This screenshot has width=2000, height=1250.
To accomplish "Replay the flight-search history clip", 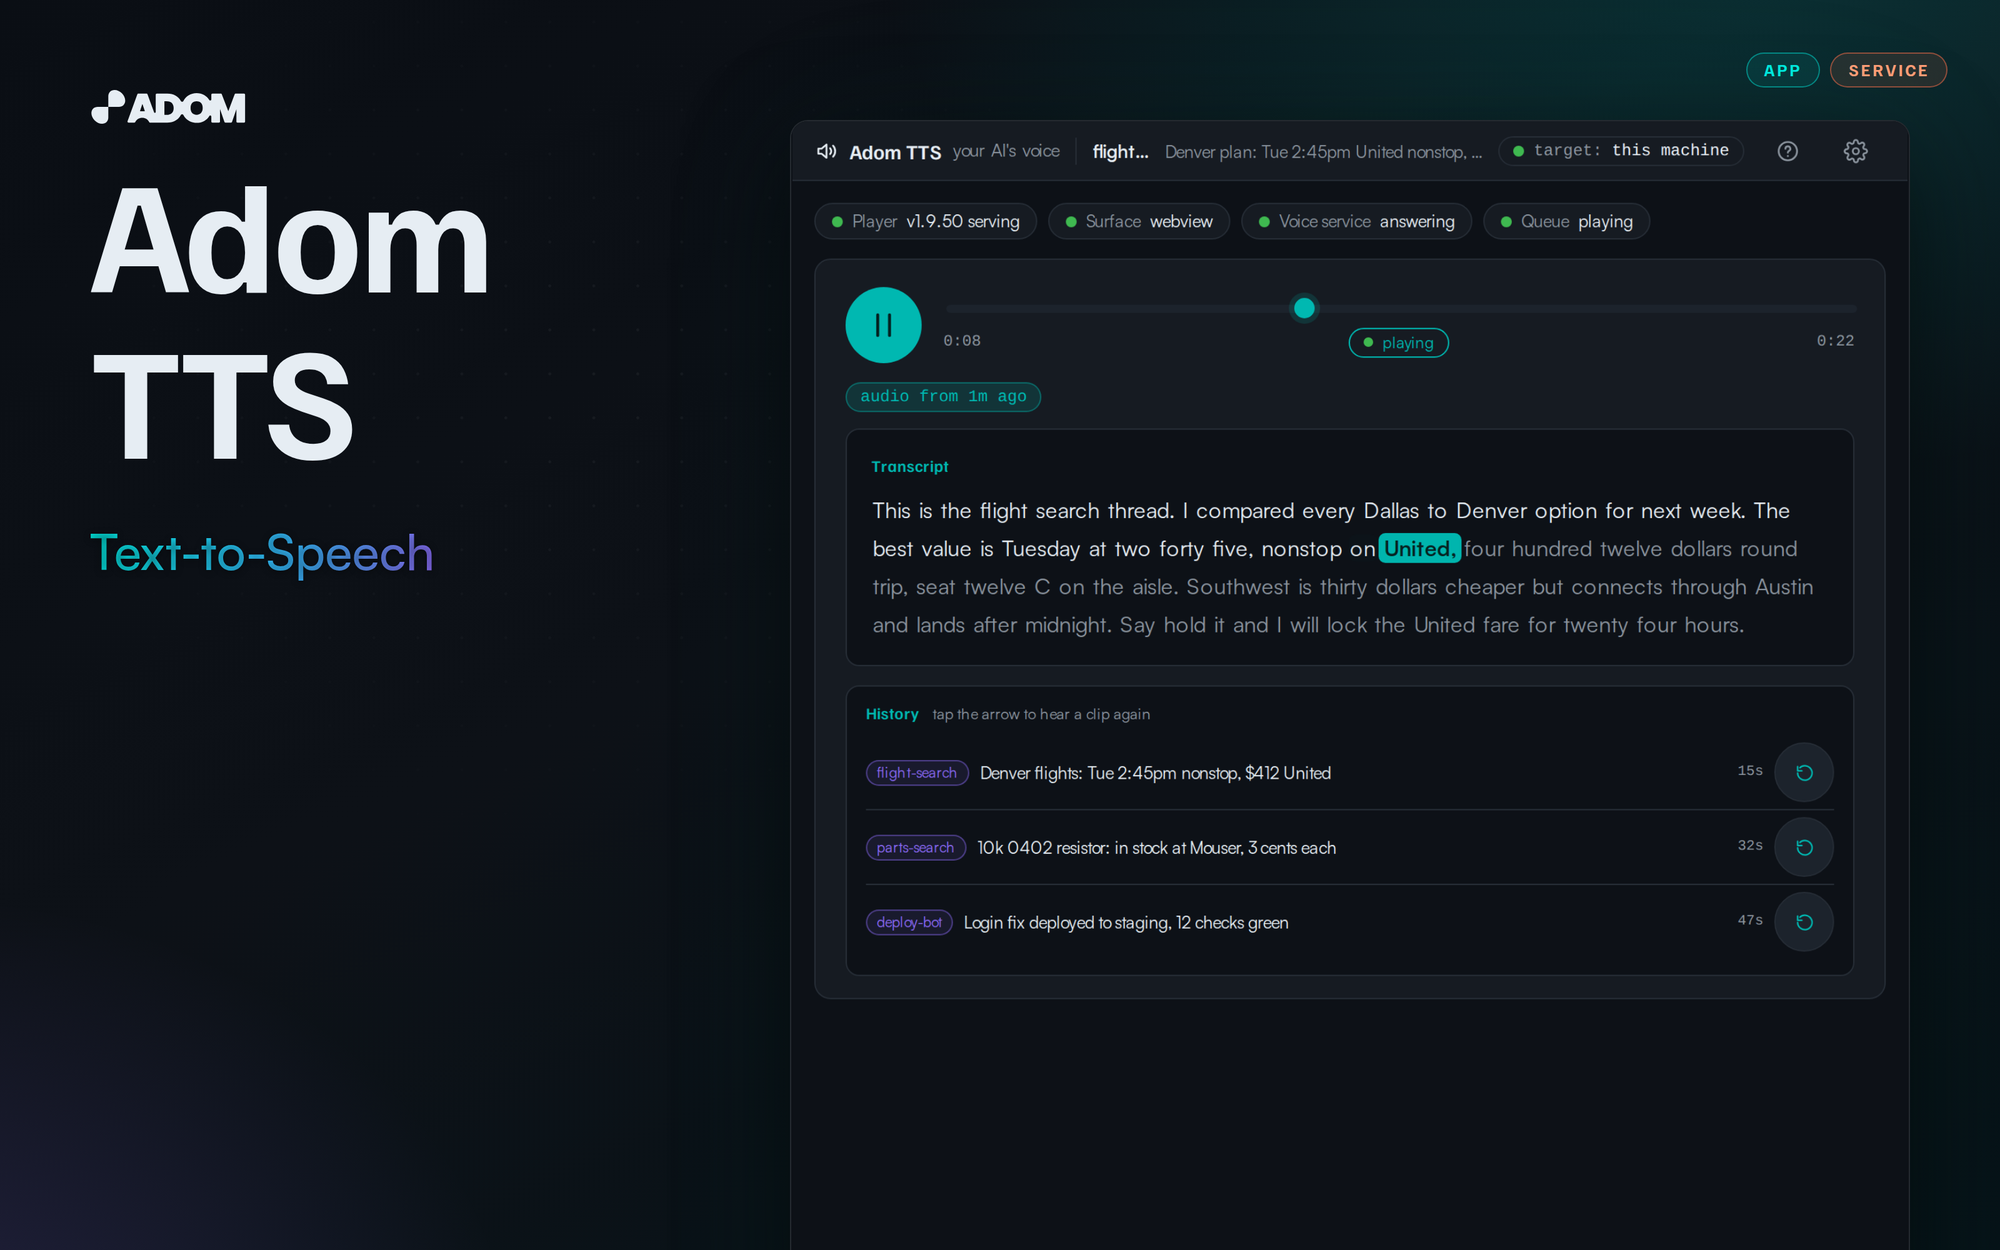I will [1804, 772].
